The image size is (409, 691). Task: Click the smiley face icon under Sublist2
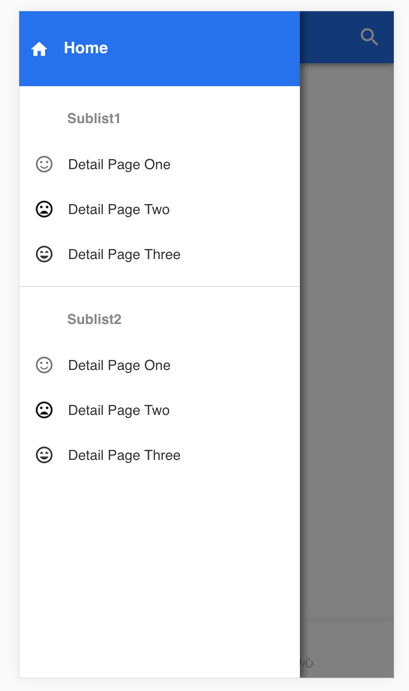pyautogui.click(x=44, y=365)
